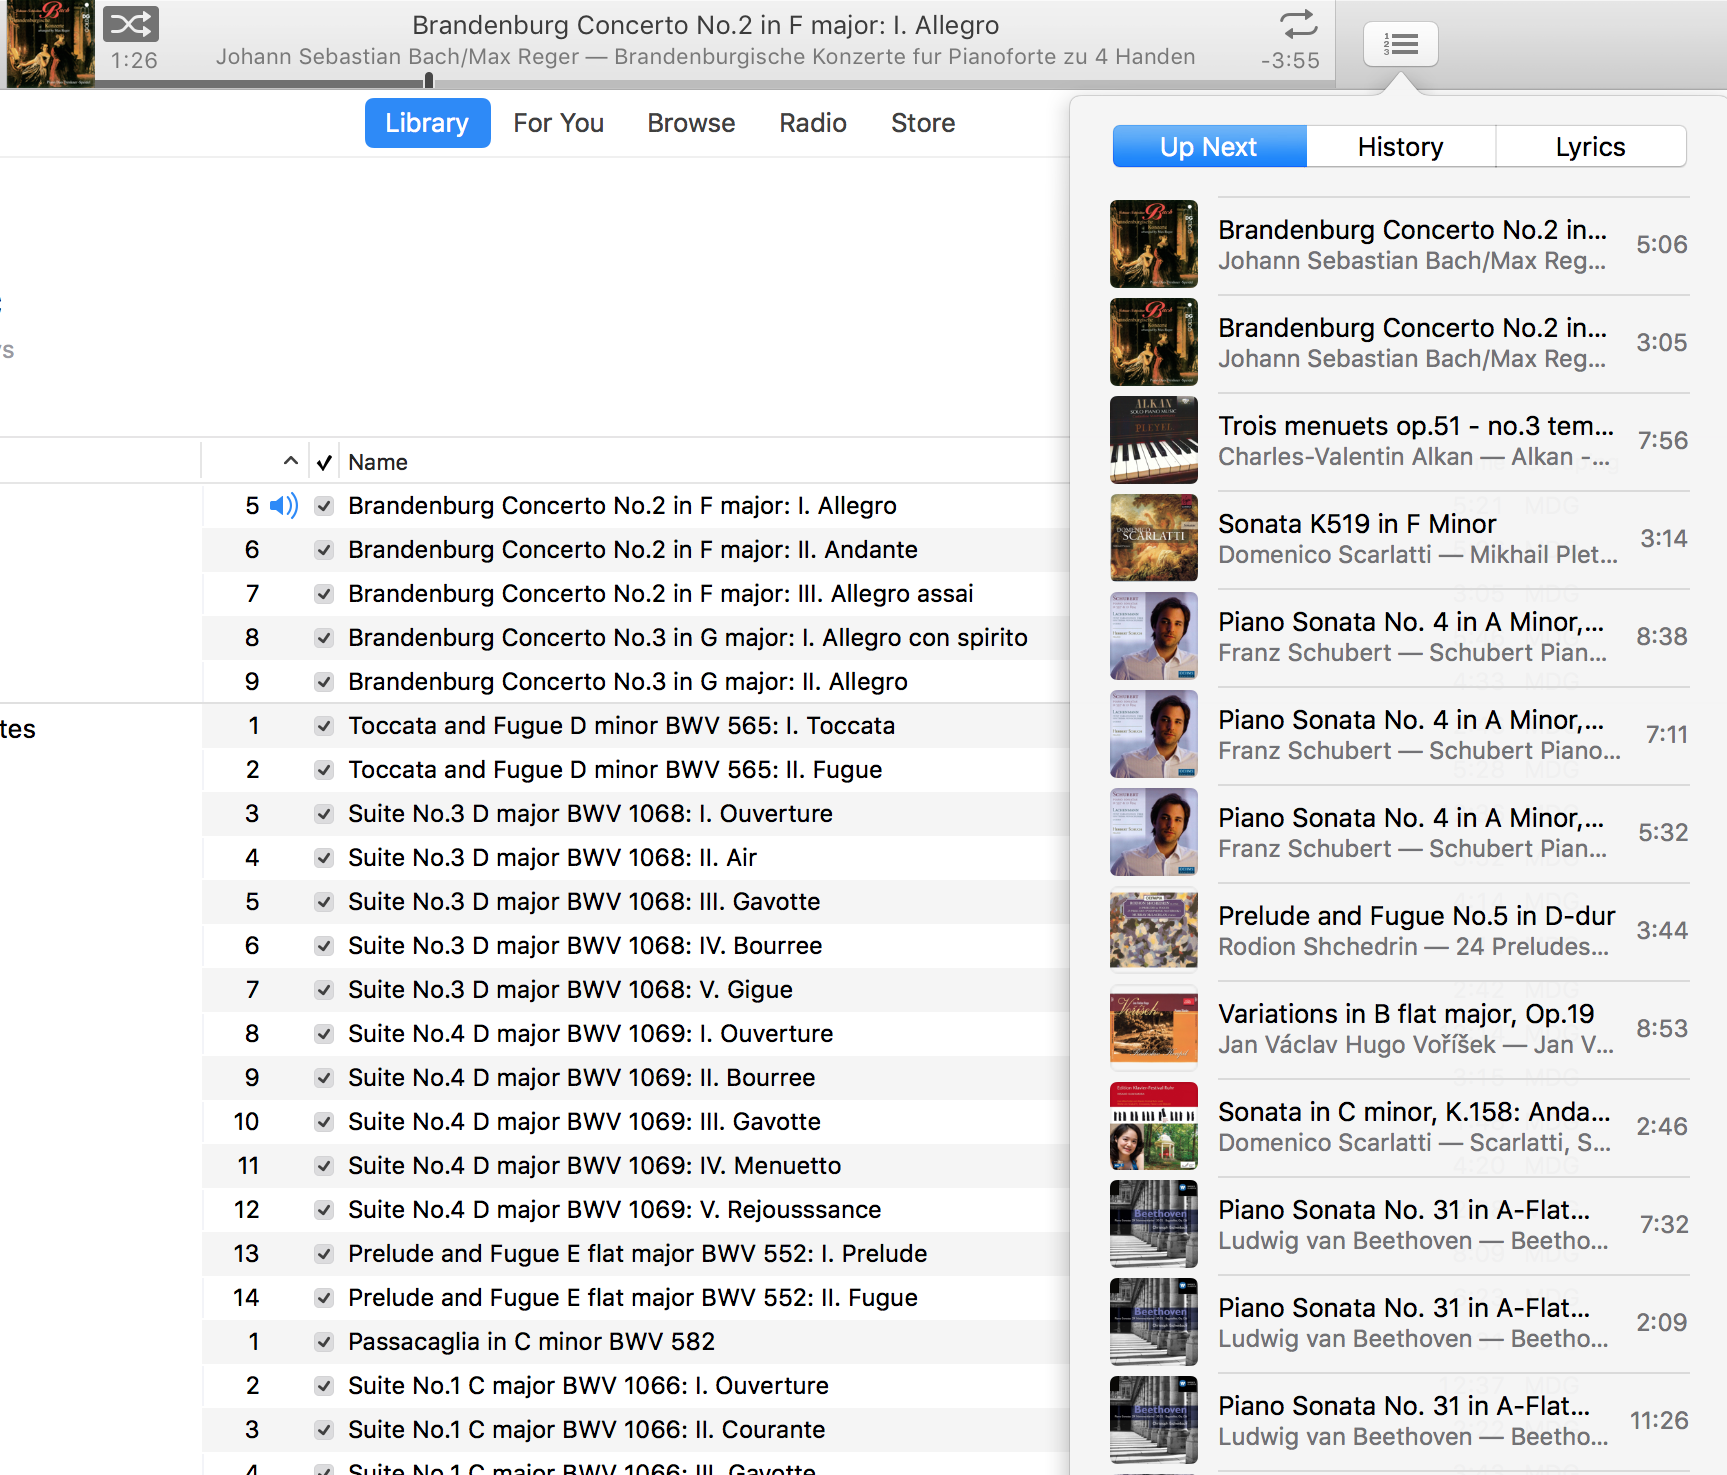
Task: Toggle the shuffle icon
Action: (131, 23)
